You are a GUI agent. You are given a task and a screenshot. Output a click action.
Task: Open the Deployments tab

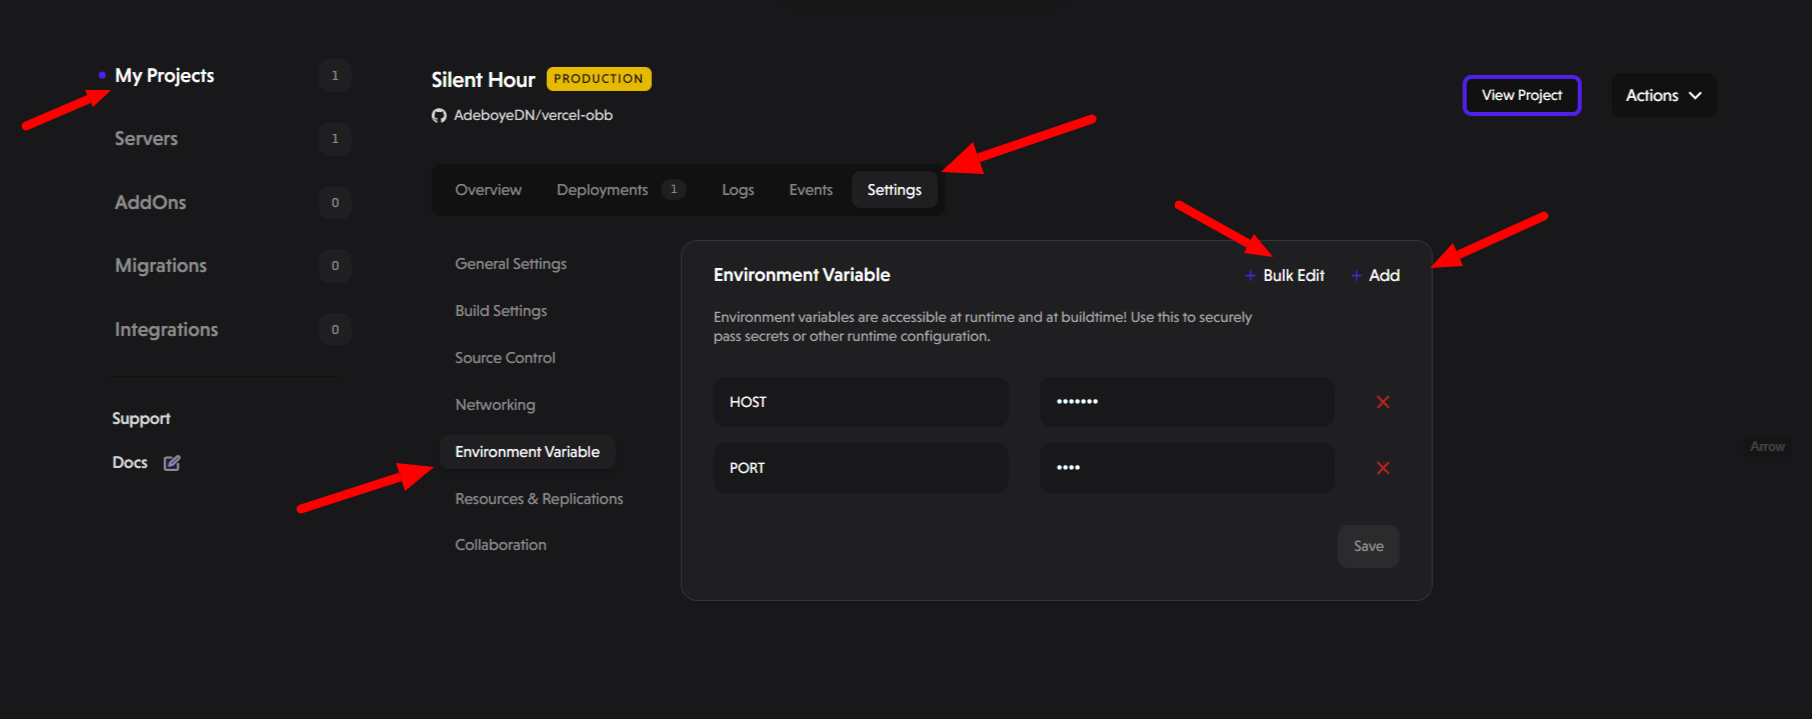click(x=602, y=190)
